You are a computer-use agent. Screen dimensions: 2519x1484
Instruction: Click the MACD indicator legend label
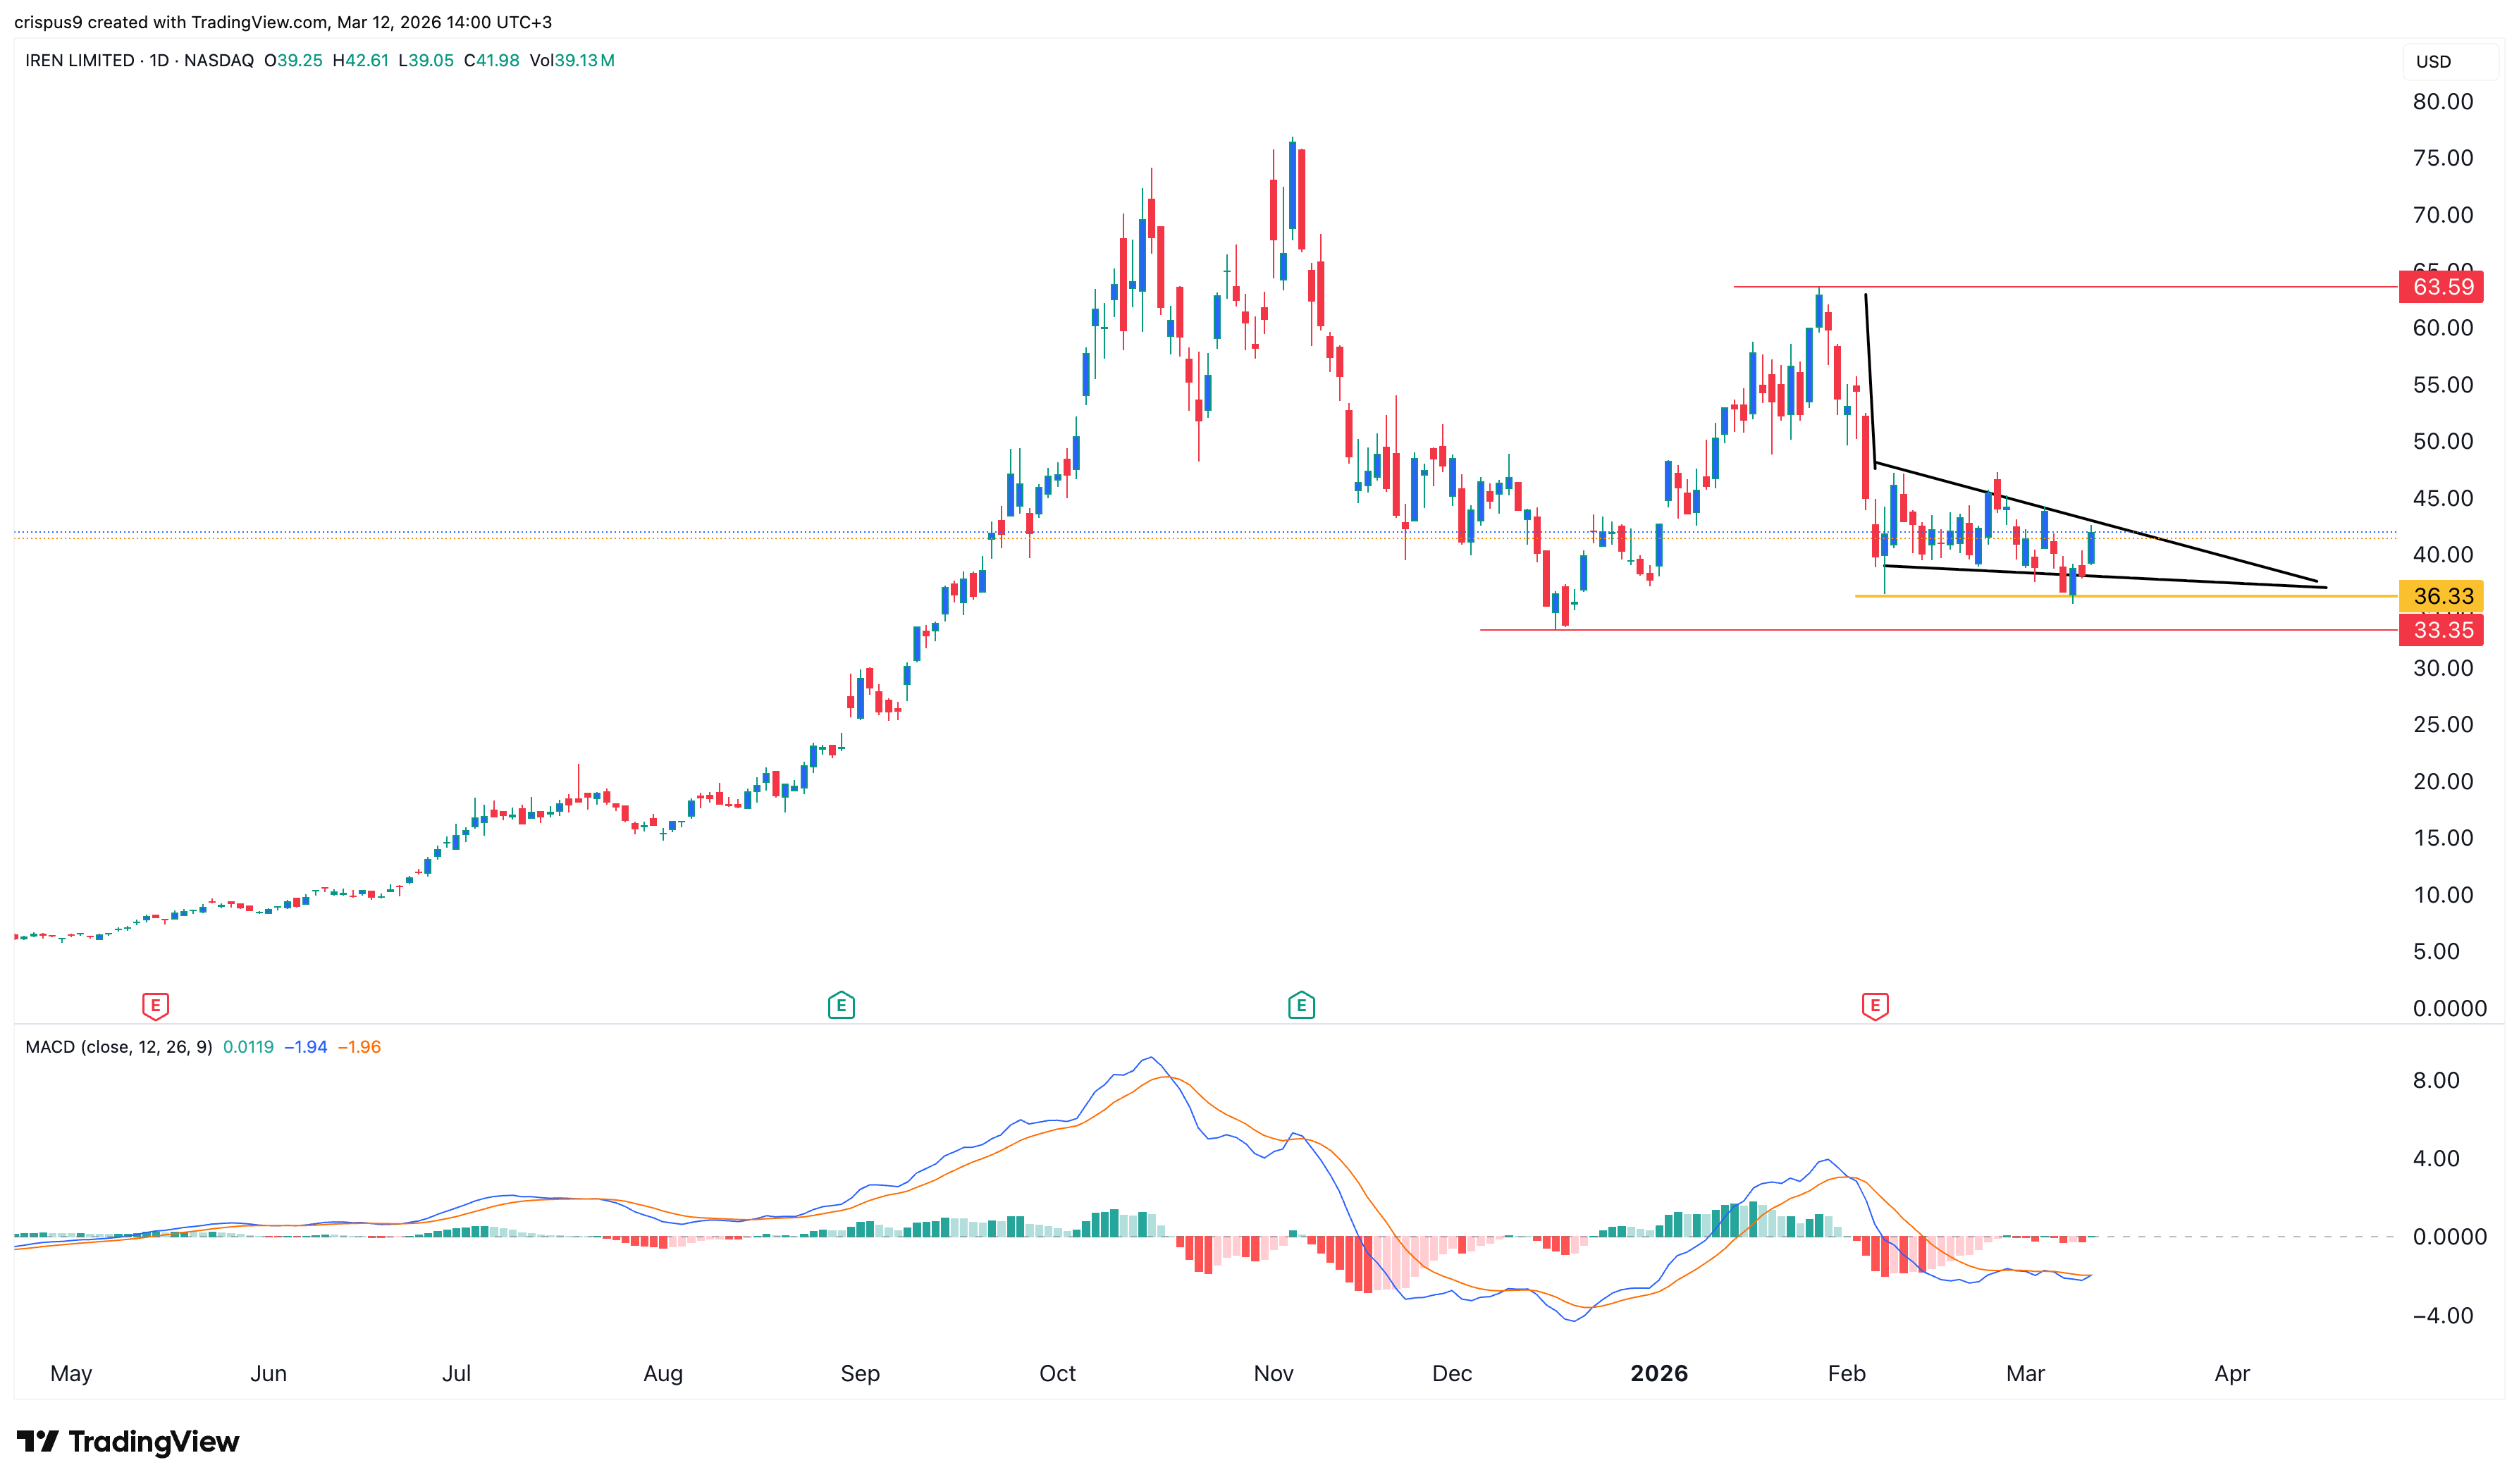(x=118, y=1047)
